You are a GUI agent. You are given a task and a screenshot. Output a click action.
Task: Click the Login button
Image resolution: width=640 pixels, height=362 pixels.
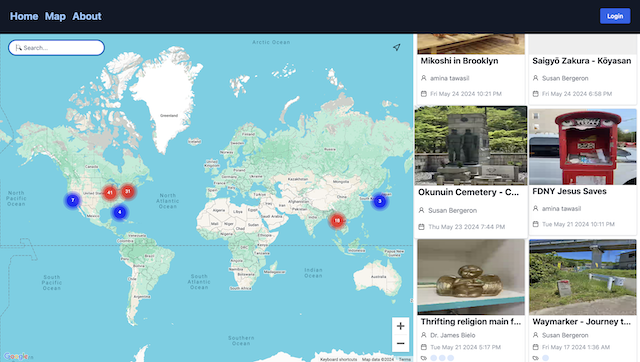click(615, 16)
